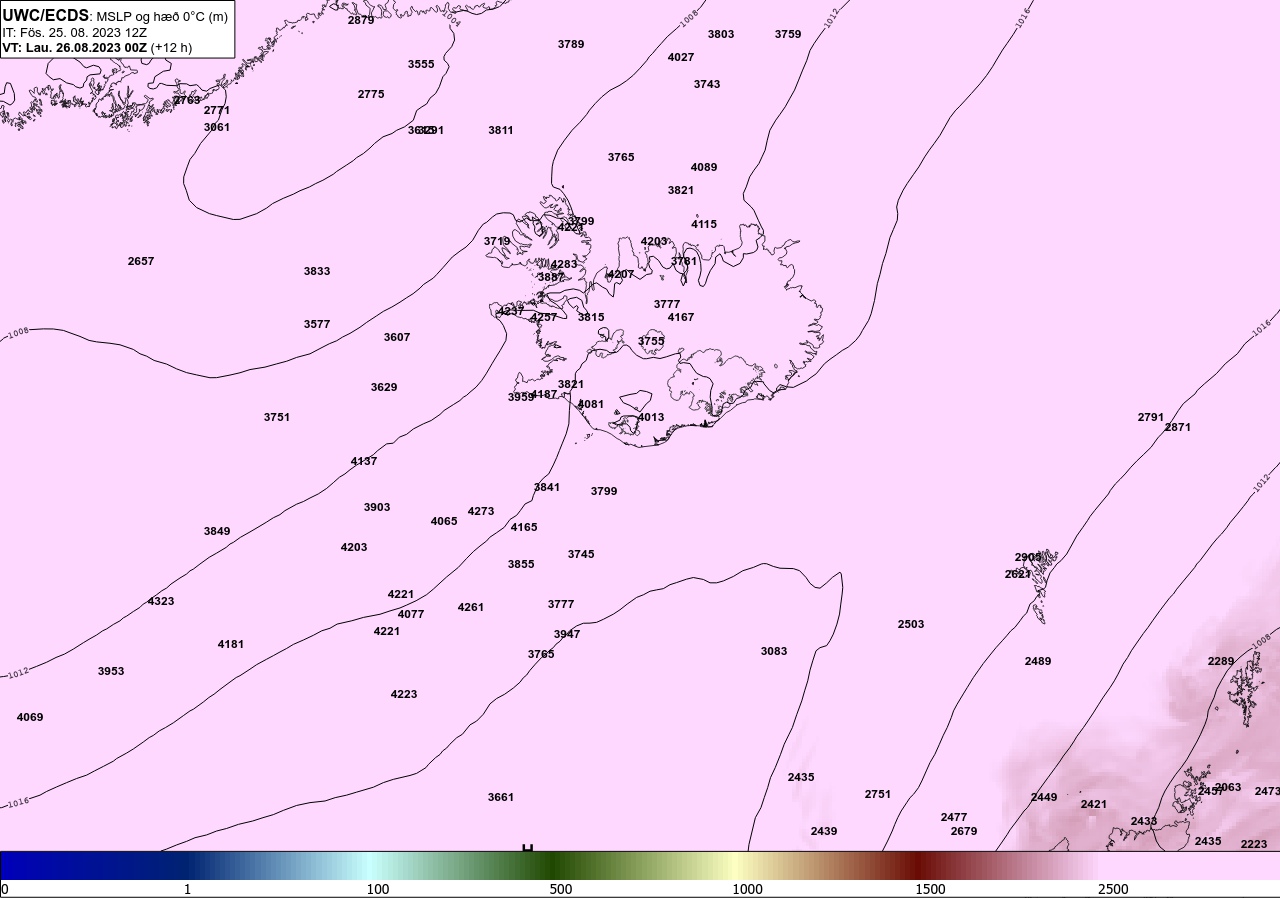Select the 4013 label near south coast

[x=651, y=417]
